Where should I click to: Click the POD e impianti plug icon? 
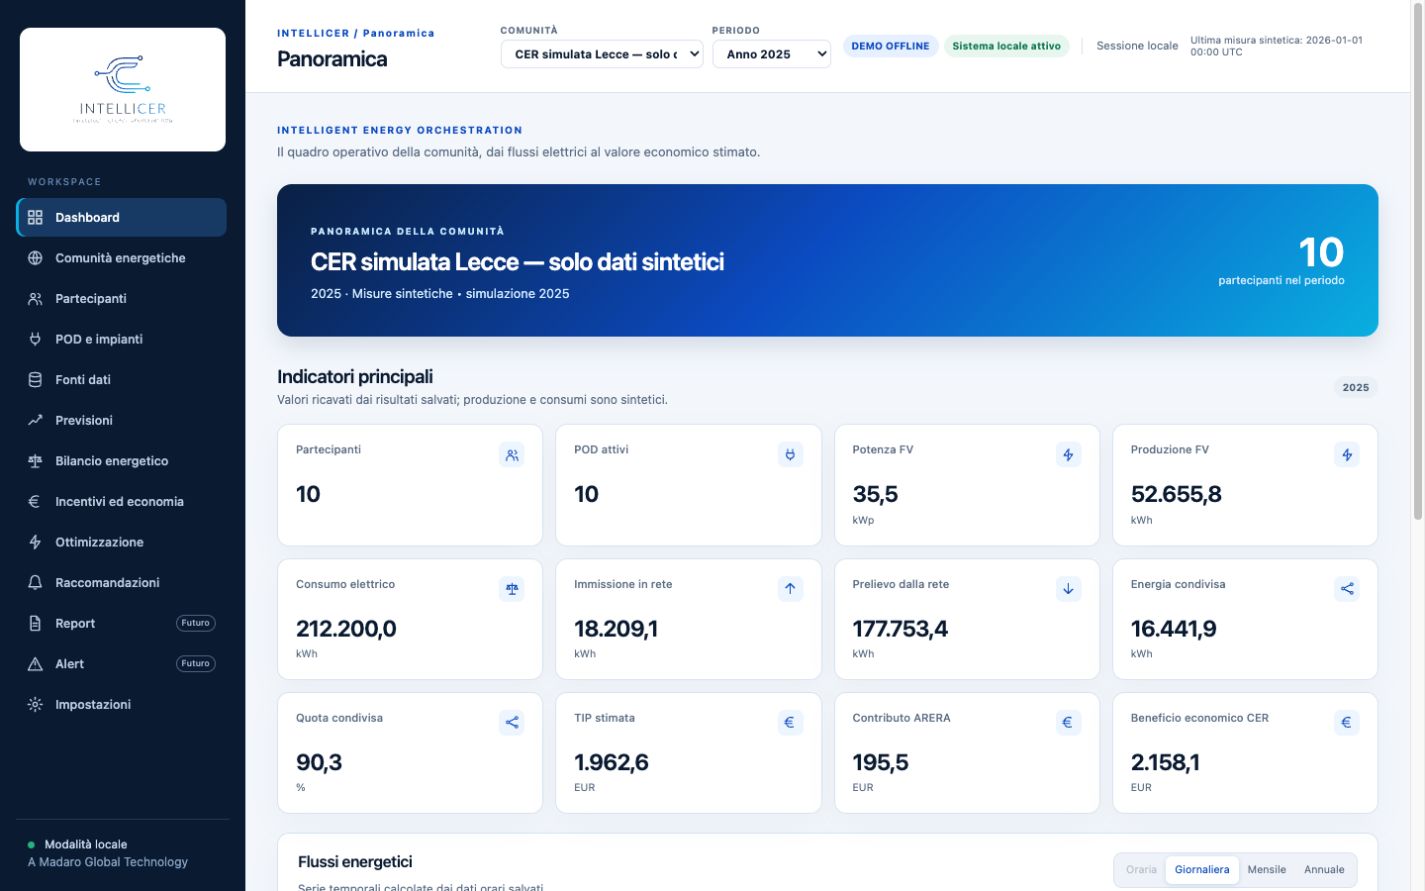[x=35, y=339]
